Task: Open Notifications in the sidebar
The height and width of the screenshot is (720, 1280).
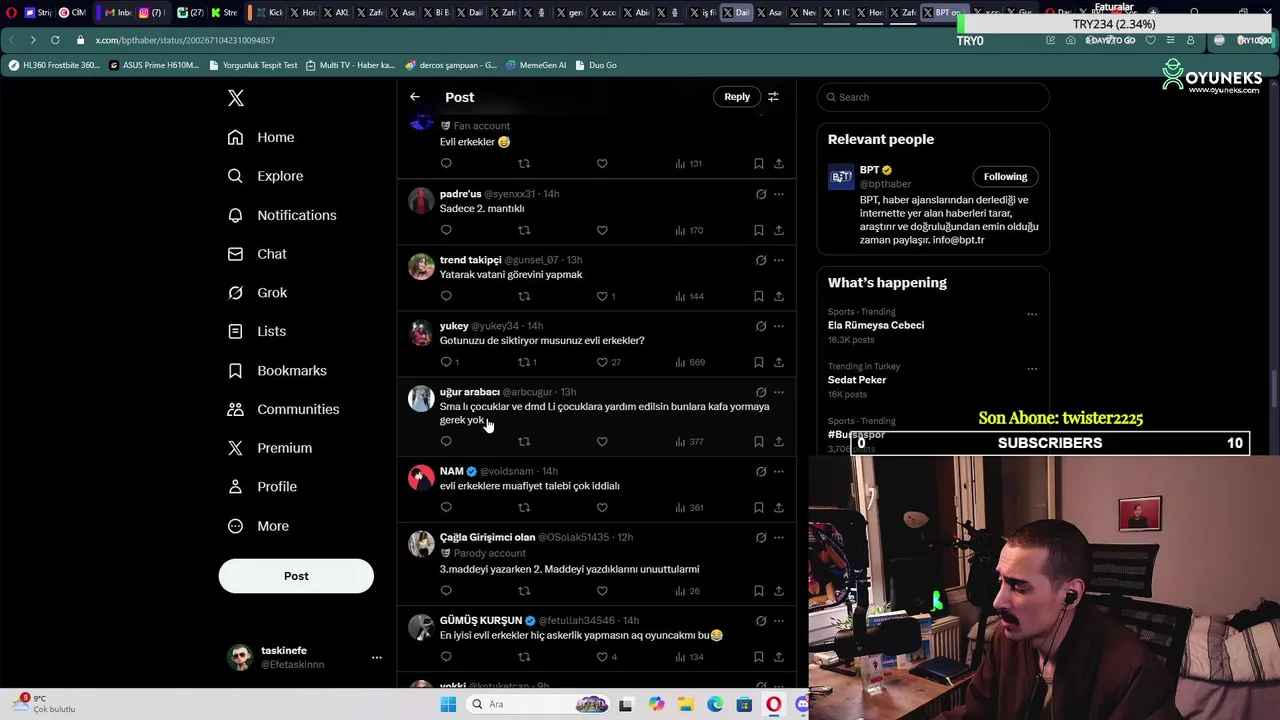Action: pyautogui.click(x=282, y=215)
